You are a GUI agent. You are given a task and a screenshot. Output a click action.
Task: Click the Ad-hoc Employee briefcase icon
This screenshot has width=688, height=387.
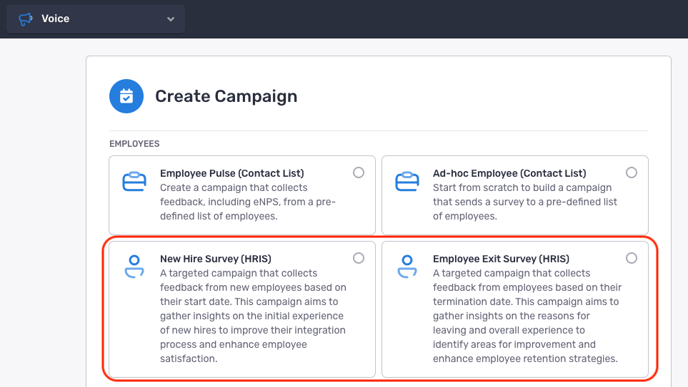(407, 181)
